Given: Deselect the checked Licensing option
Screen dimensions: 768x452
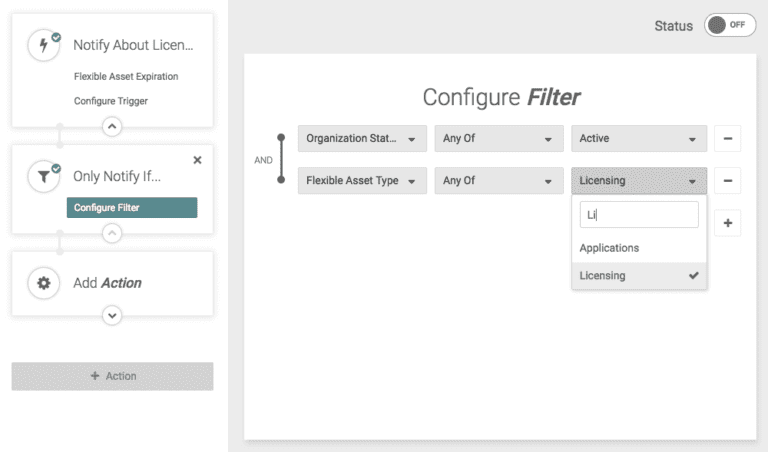Looking at the screenshot, I should coord(639,276).
